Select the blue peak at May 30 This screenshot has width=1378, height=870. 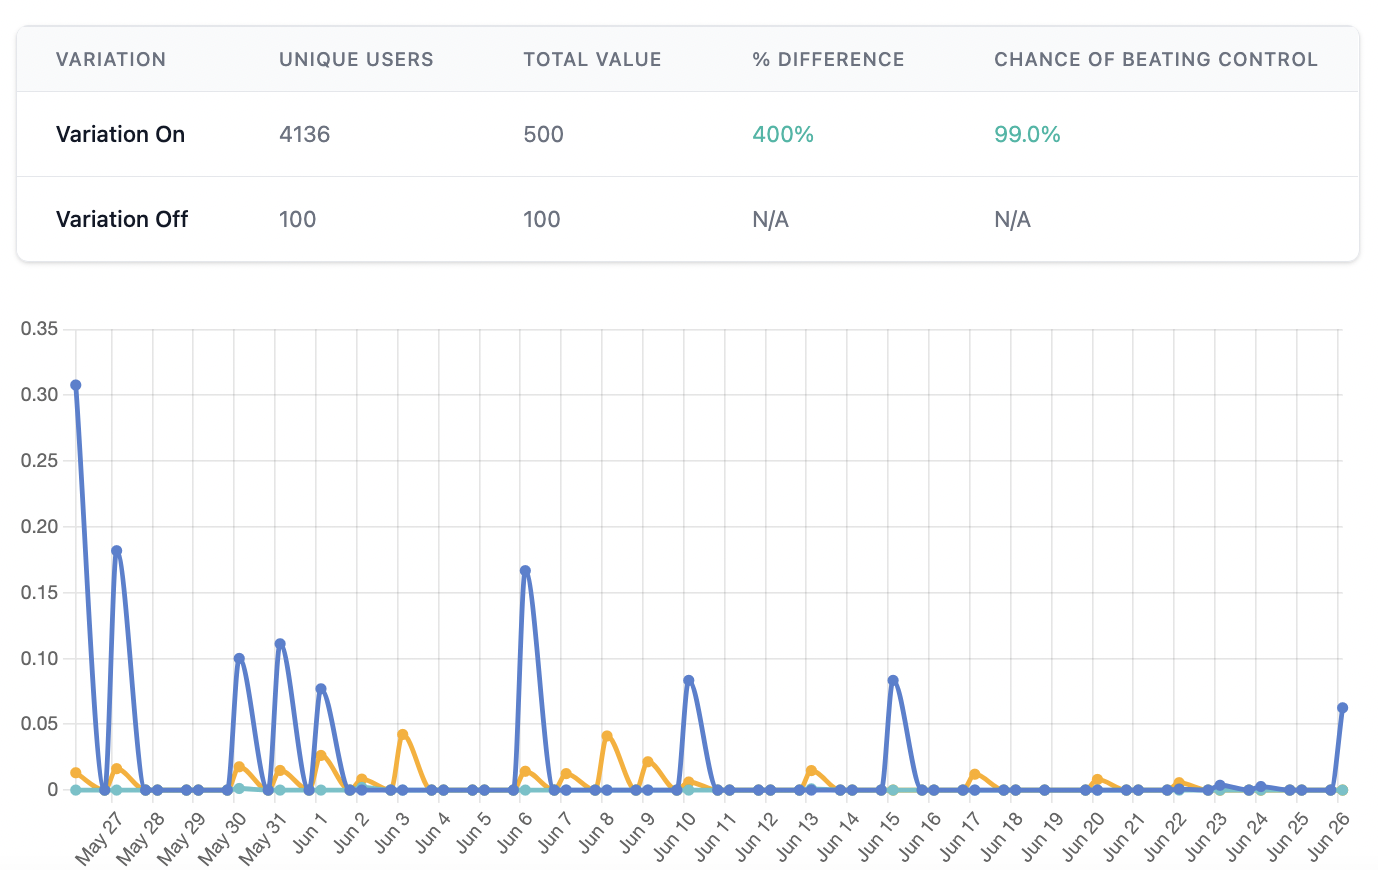(x=239, y=659)
